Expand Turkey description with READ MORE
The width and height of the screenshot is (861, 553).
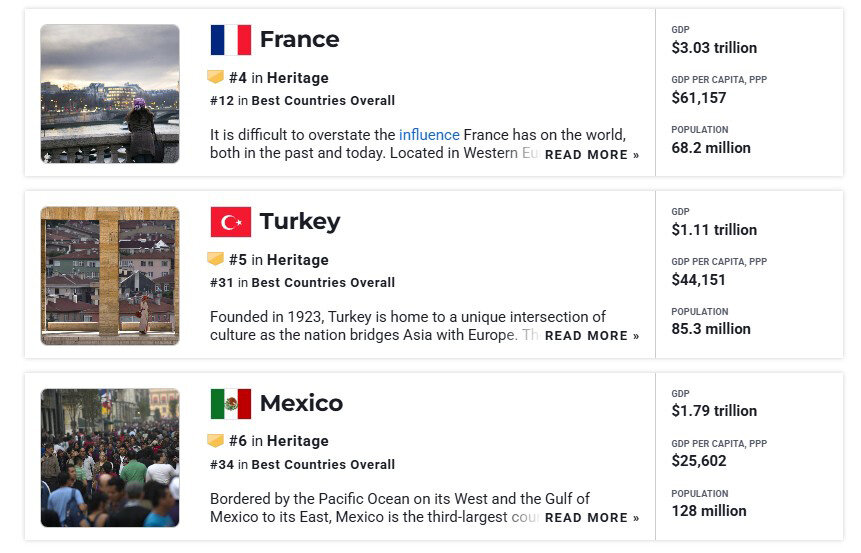[x=592, y=336]
